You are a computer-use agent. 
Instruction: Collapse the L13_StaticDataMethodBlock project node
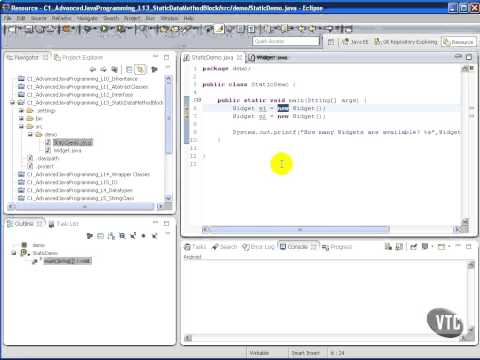point(13,103)
